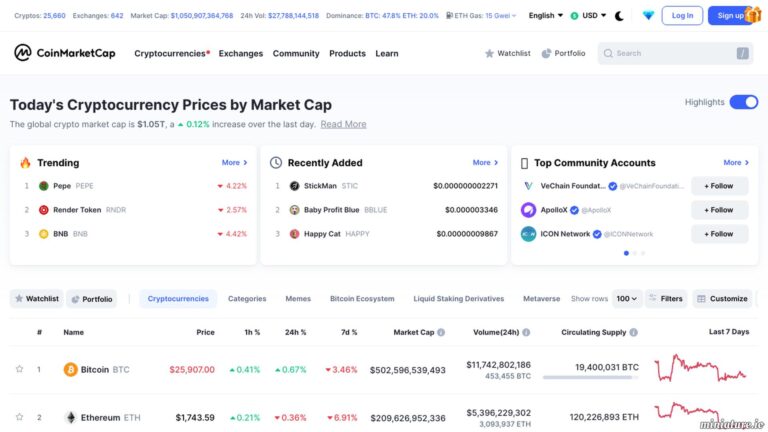Follow VeChain Foundation account

point(719,186)
